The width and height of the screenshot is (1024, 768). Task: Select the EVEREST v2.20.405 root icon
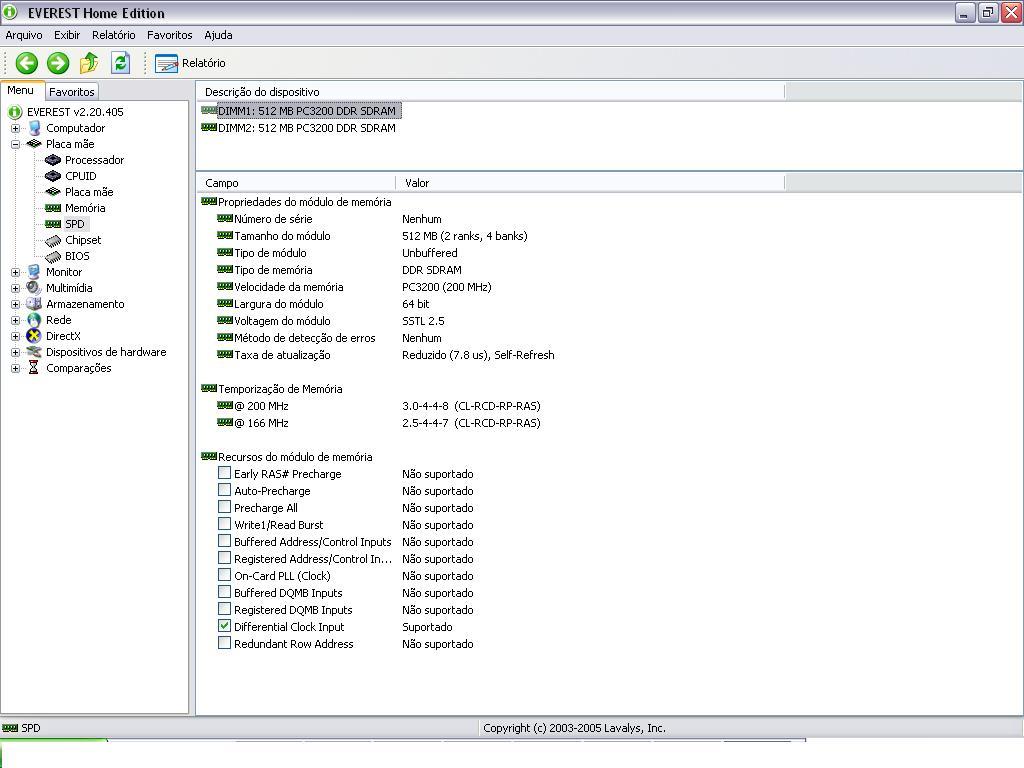[x=15, y=112]
